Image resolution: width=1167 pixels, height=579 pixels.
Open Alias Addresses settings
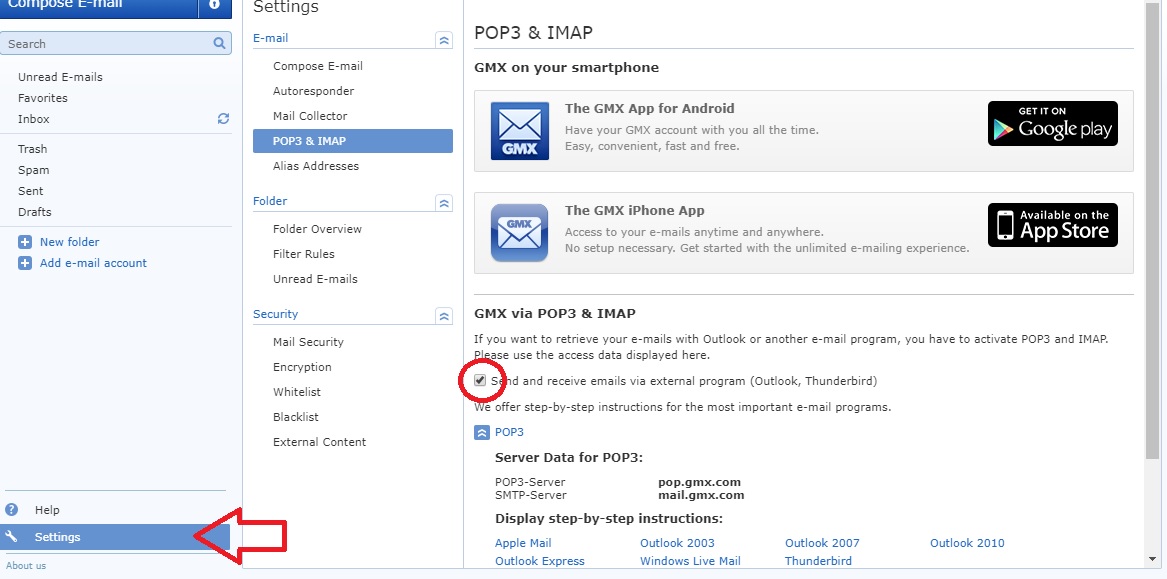316,166
